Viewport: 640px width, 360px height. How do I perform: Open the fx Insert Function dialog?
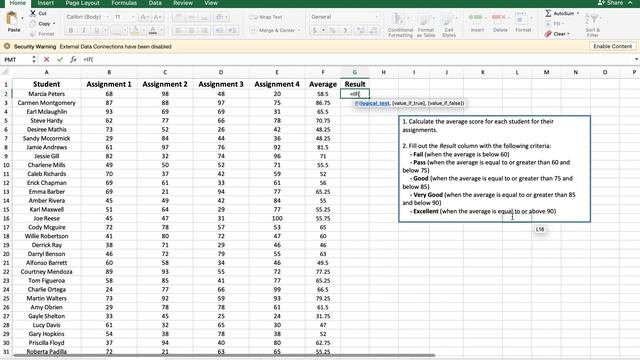click(73, 60)
